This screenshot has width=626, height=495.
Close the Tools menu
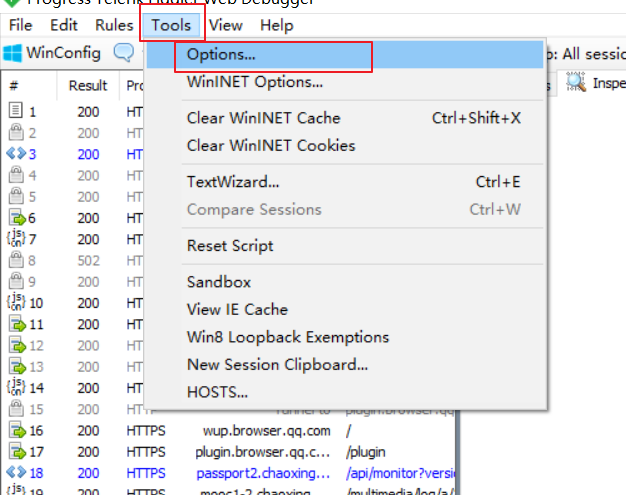pyautogui.click(x=171, y=25)
